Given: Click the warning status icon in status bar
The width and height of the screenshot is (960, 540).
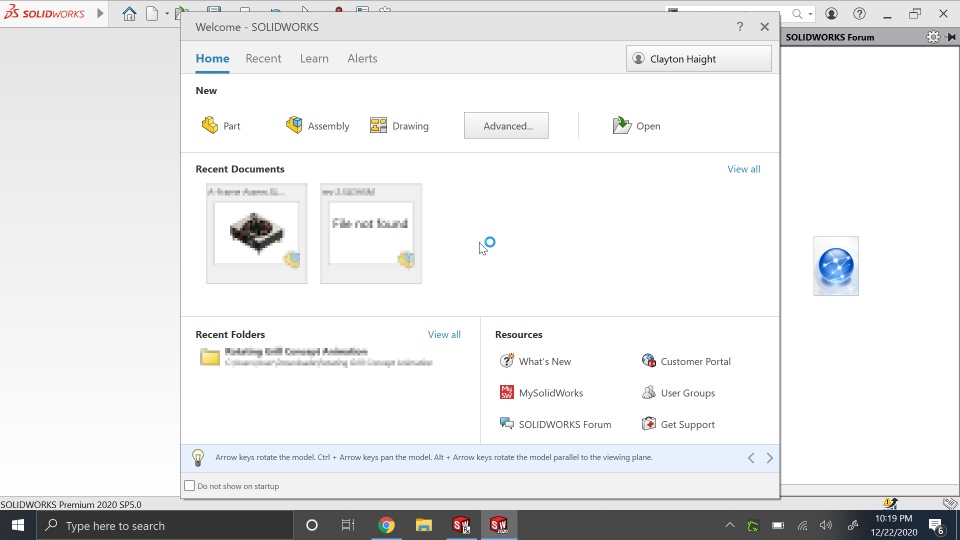Looking at the screenshot, I should 890,503.
